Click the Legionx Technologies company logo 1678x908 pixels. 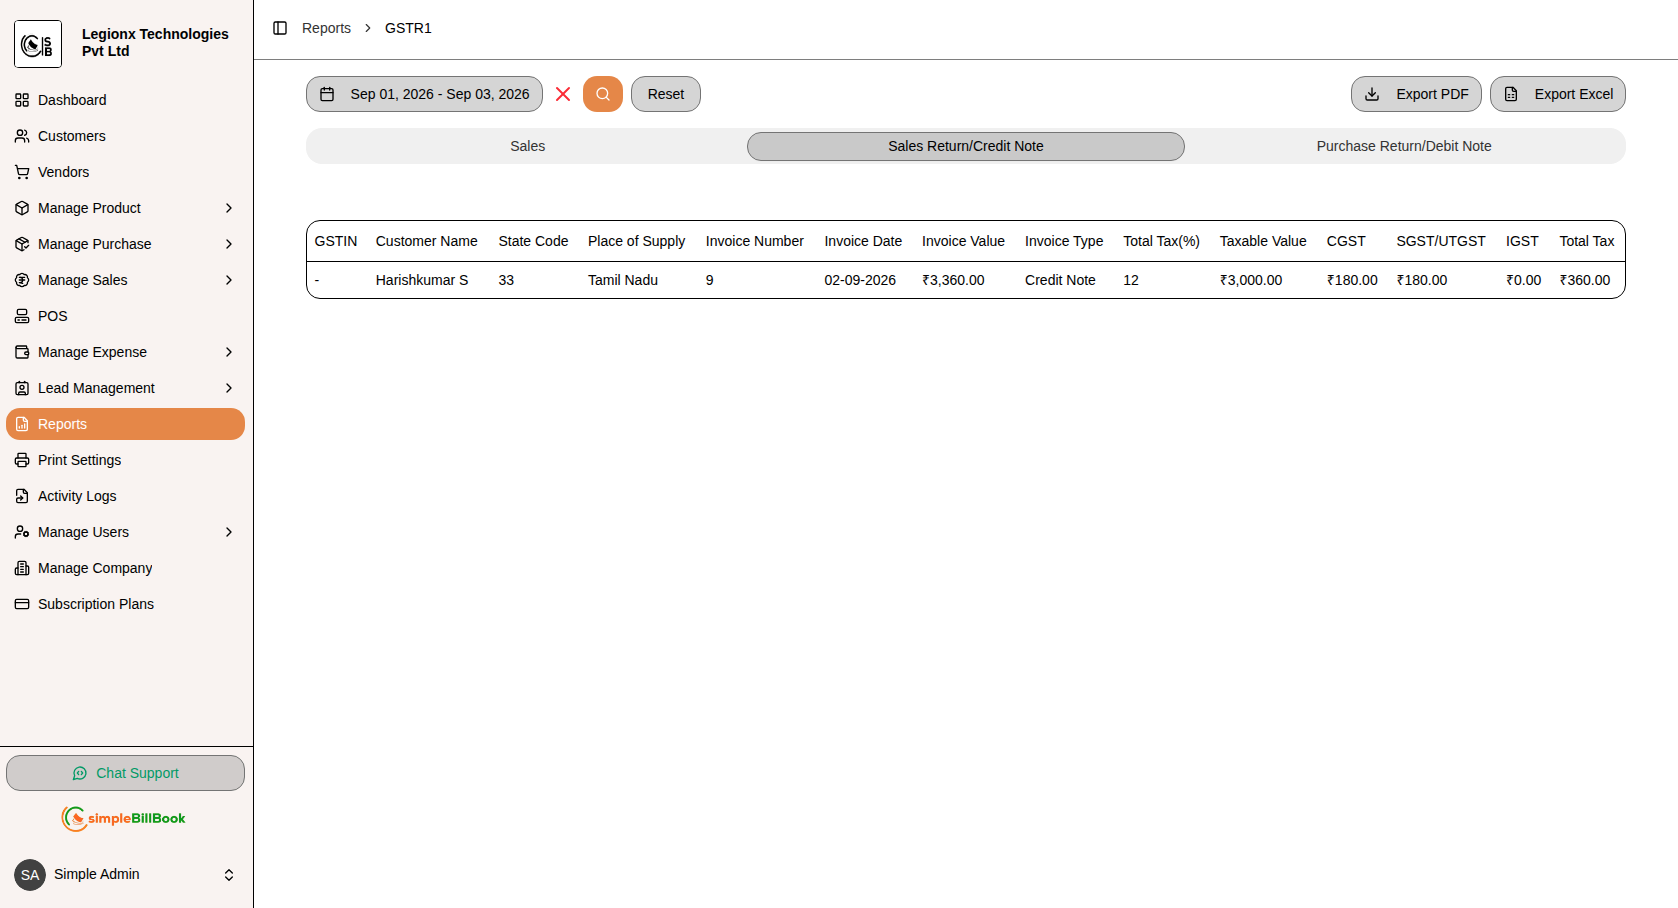tap(38, 44)
